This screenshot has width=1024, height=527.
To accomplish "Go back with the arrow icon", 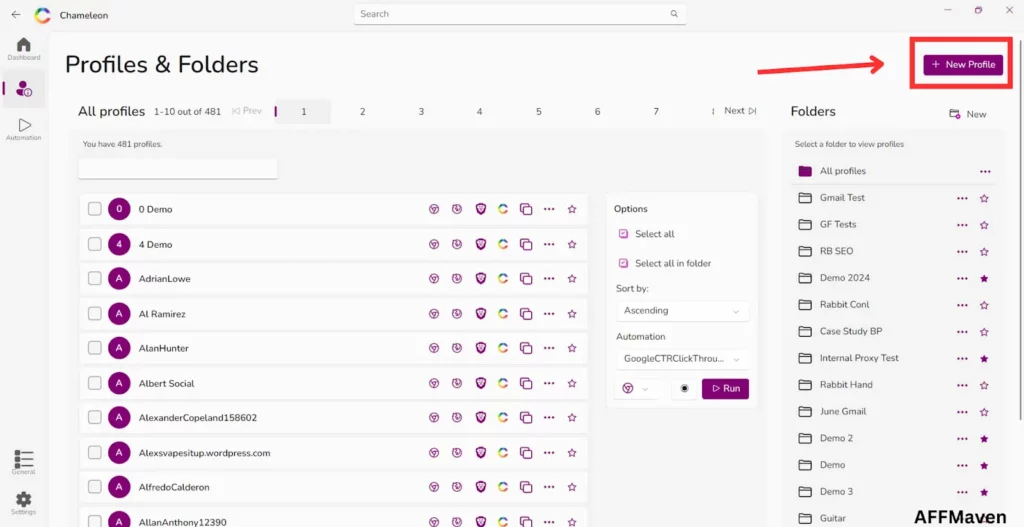I will coord(16,14).
